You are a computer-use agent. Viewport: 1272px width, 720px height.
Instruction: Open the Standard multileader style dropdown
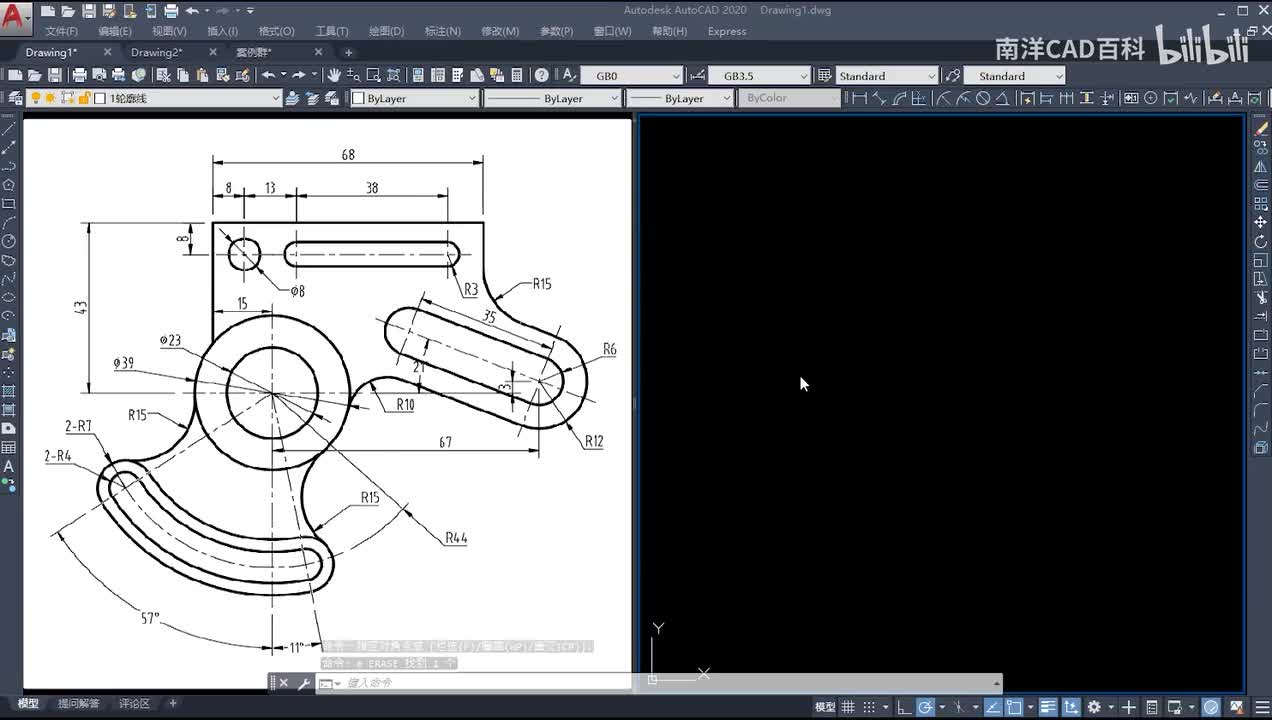(1015, 76)
